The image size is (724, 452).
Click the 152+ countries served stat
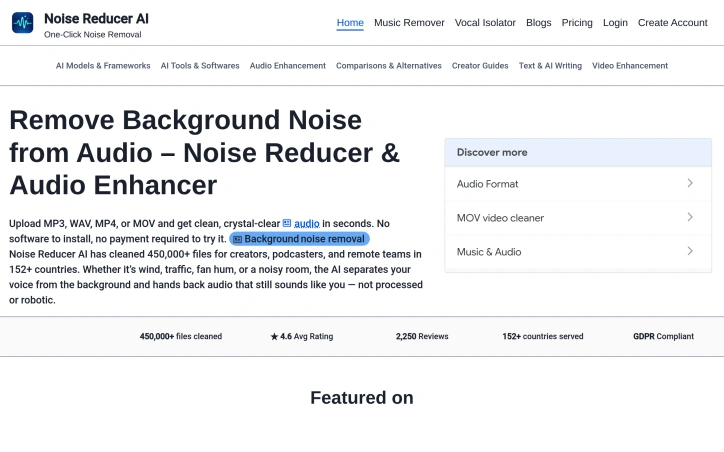(543, 337)
